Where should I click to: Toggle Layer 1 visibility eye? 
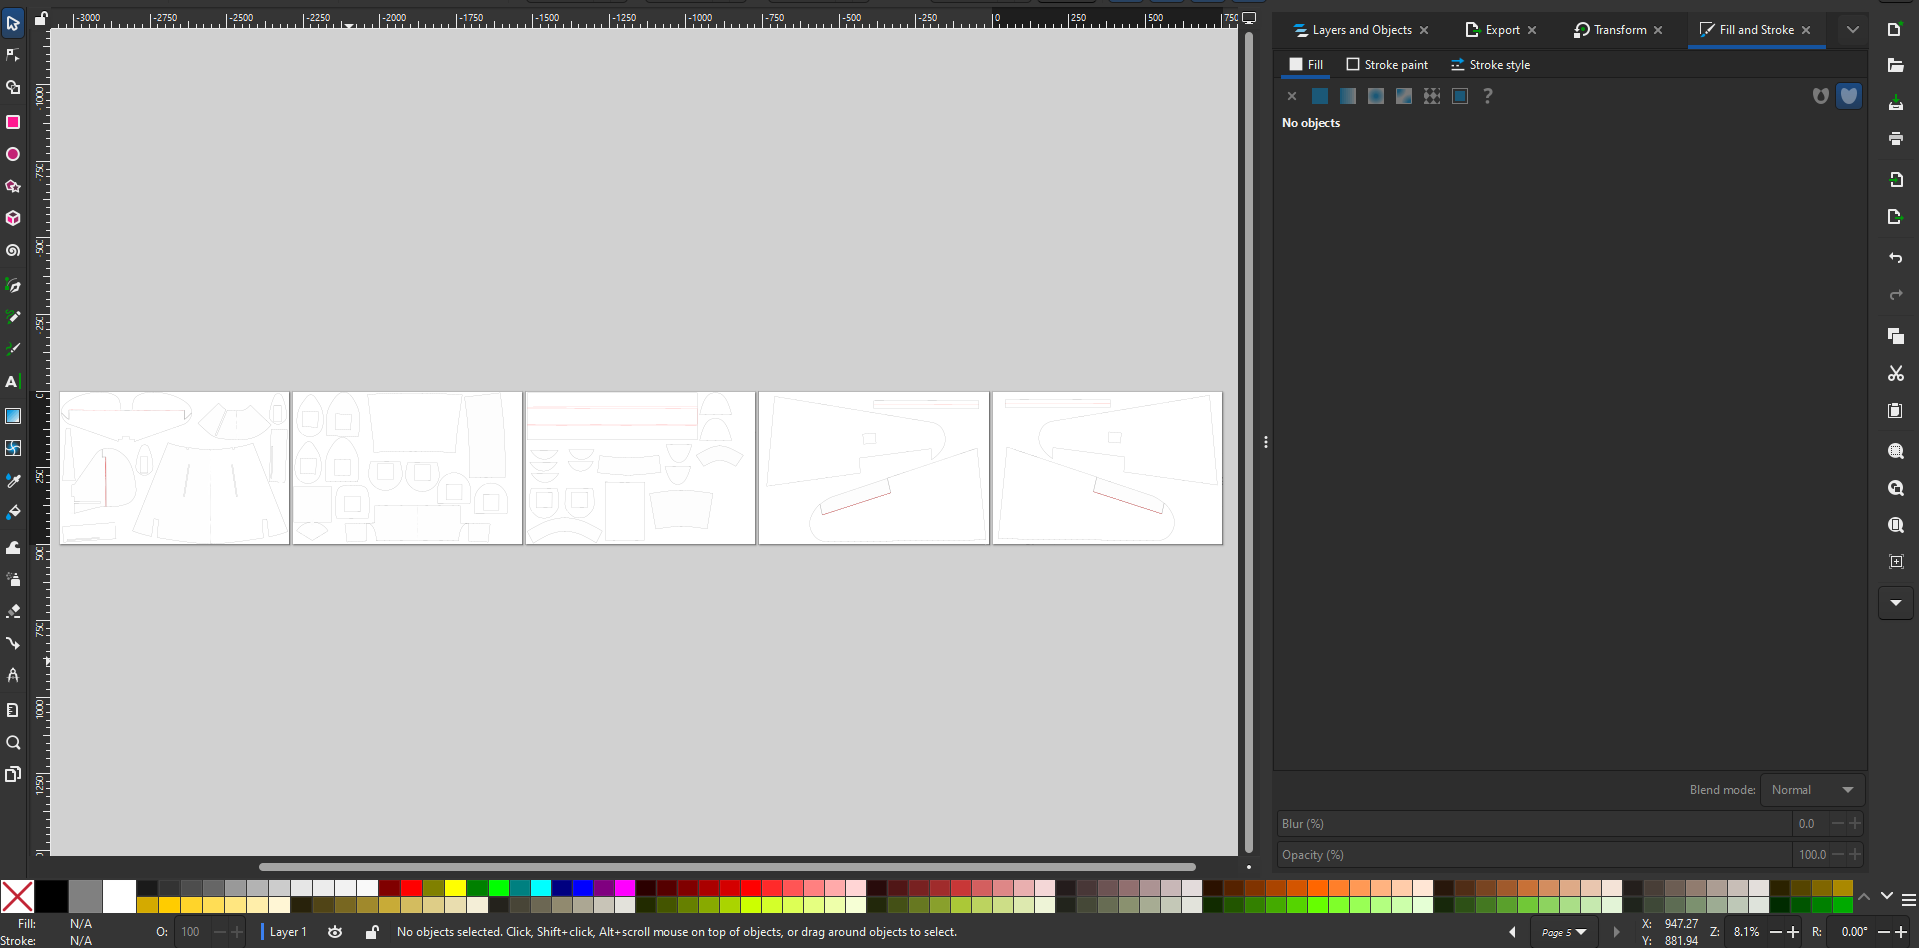click(335, 932)
